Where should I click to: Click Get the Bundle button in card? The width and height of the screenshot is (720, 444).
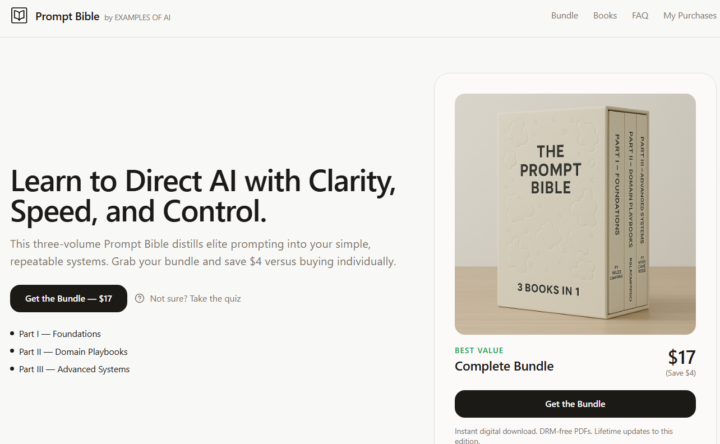pyautogui.click(x=575, y=404)
